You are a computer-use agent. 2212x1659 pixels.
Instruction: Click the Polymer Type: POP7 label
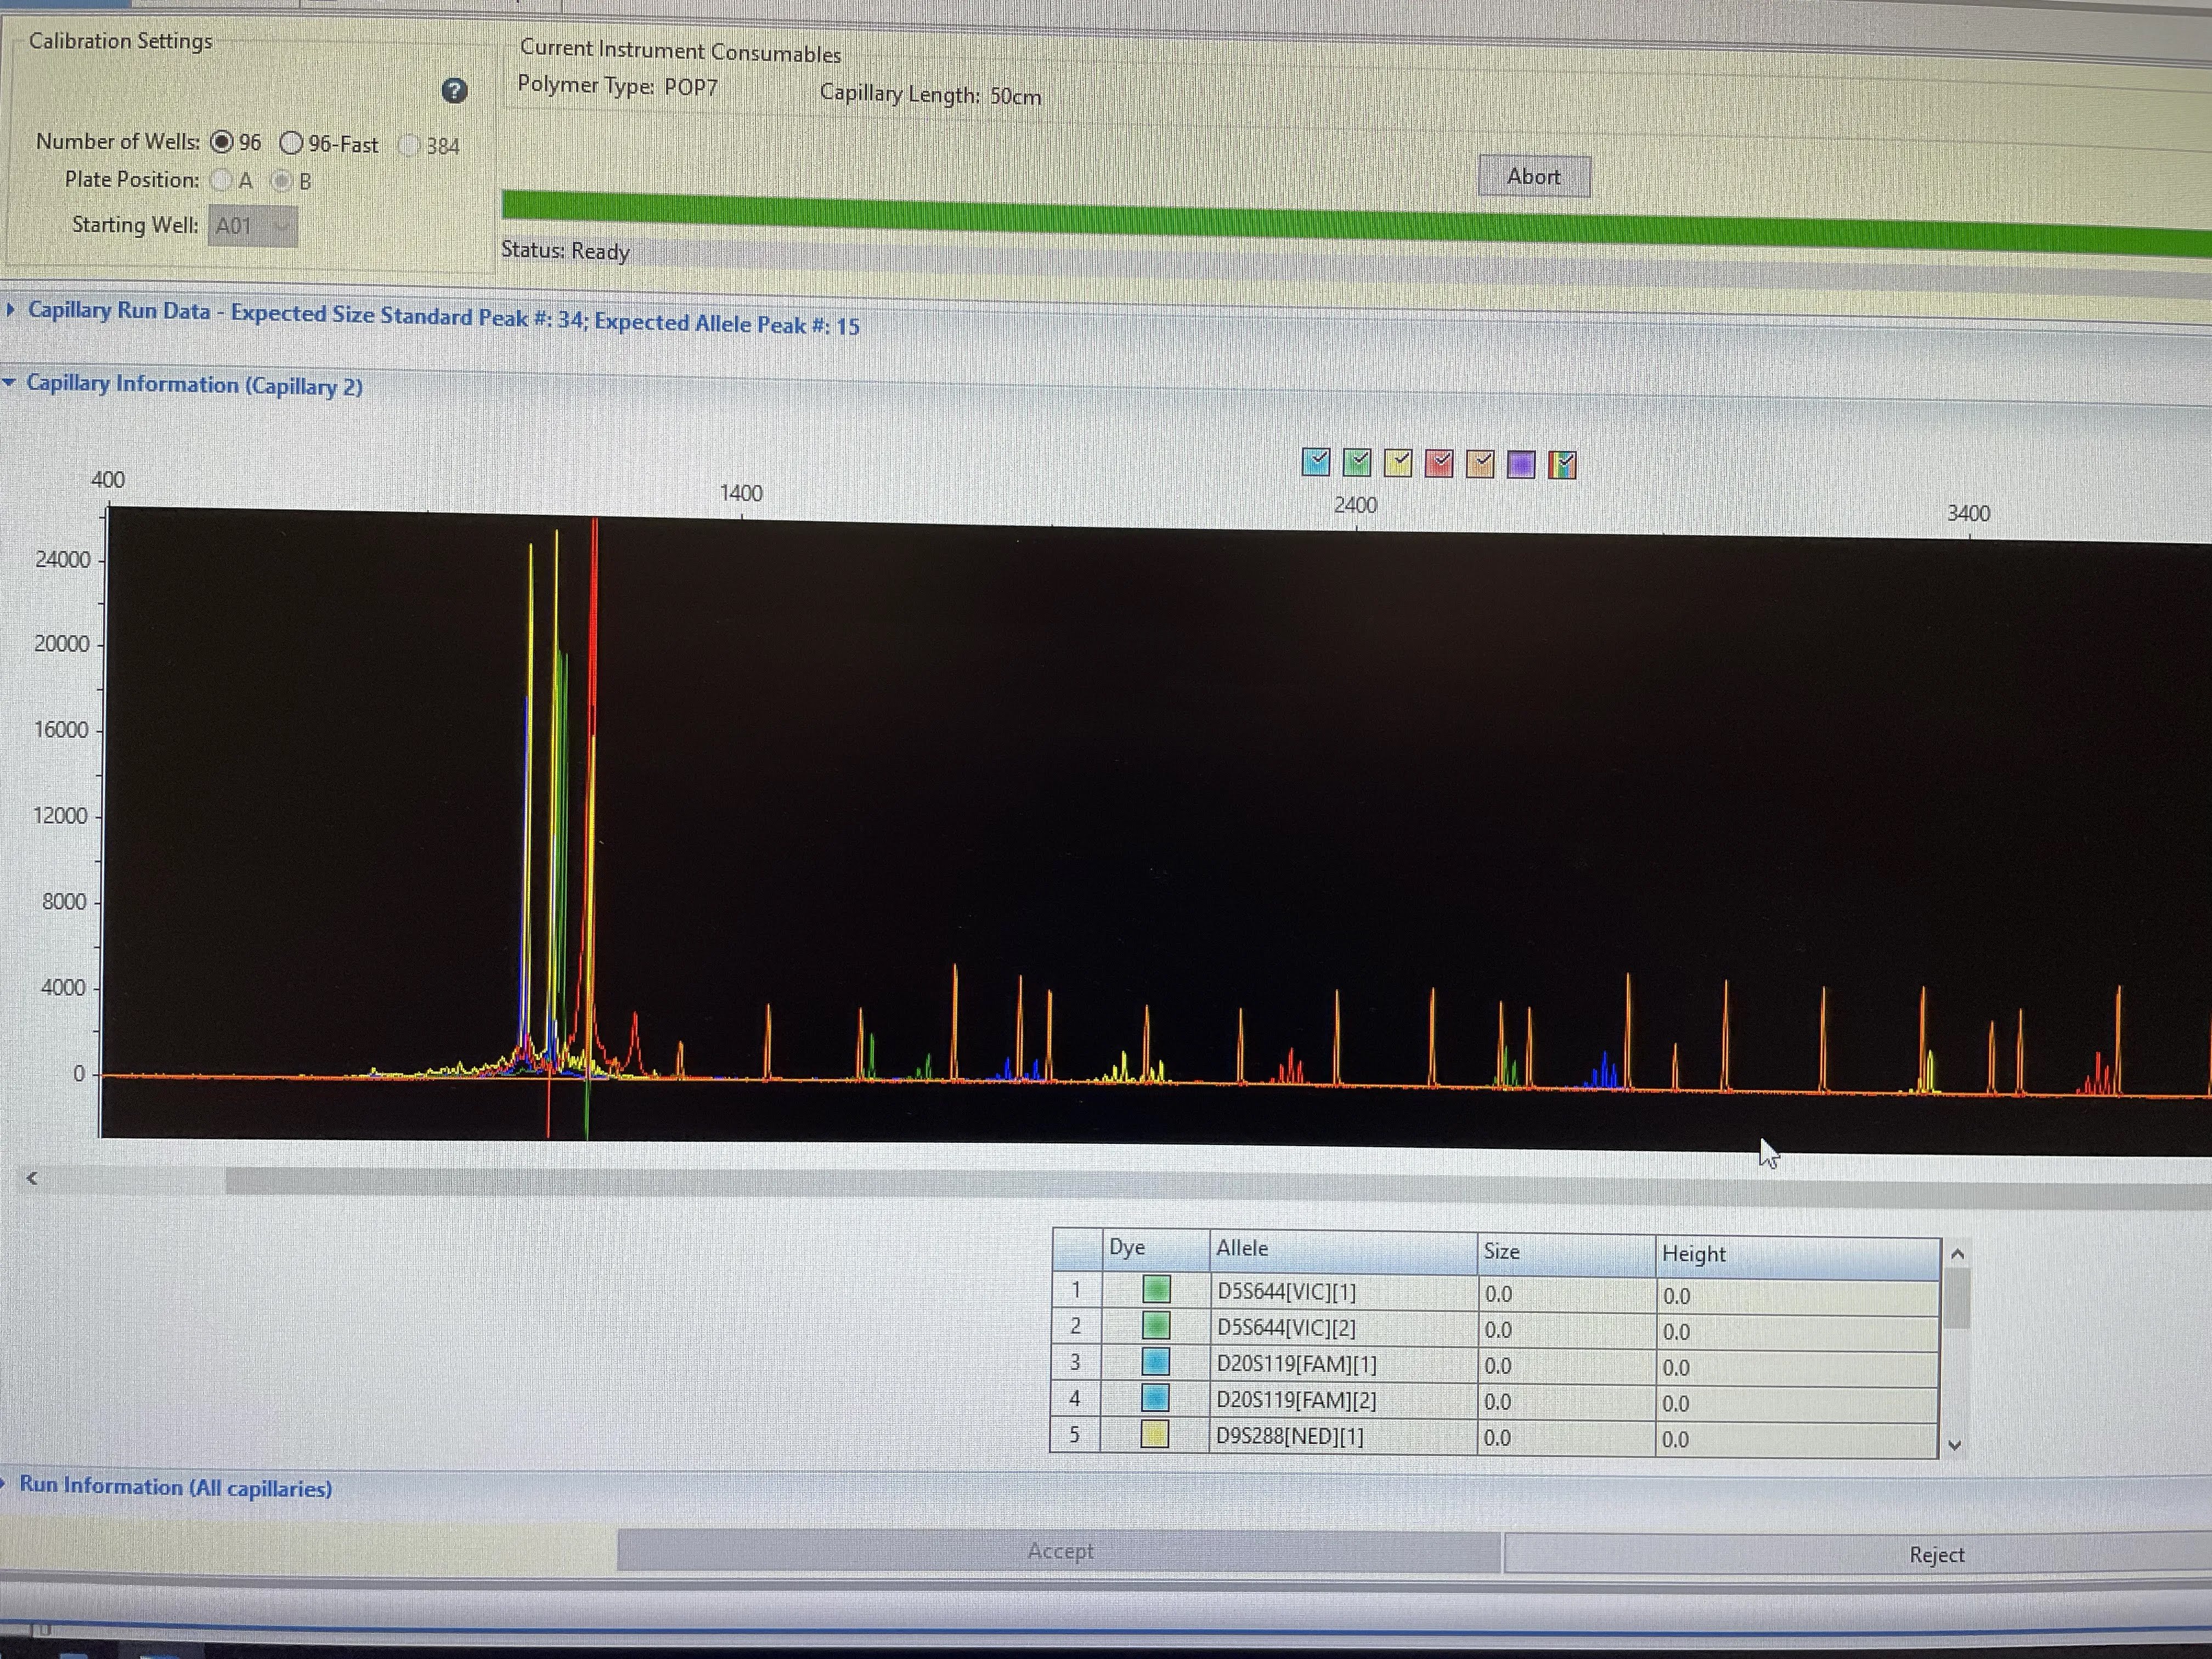tap(617, 86)
